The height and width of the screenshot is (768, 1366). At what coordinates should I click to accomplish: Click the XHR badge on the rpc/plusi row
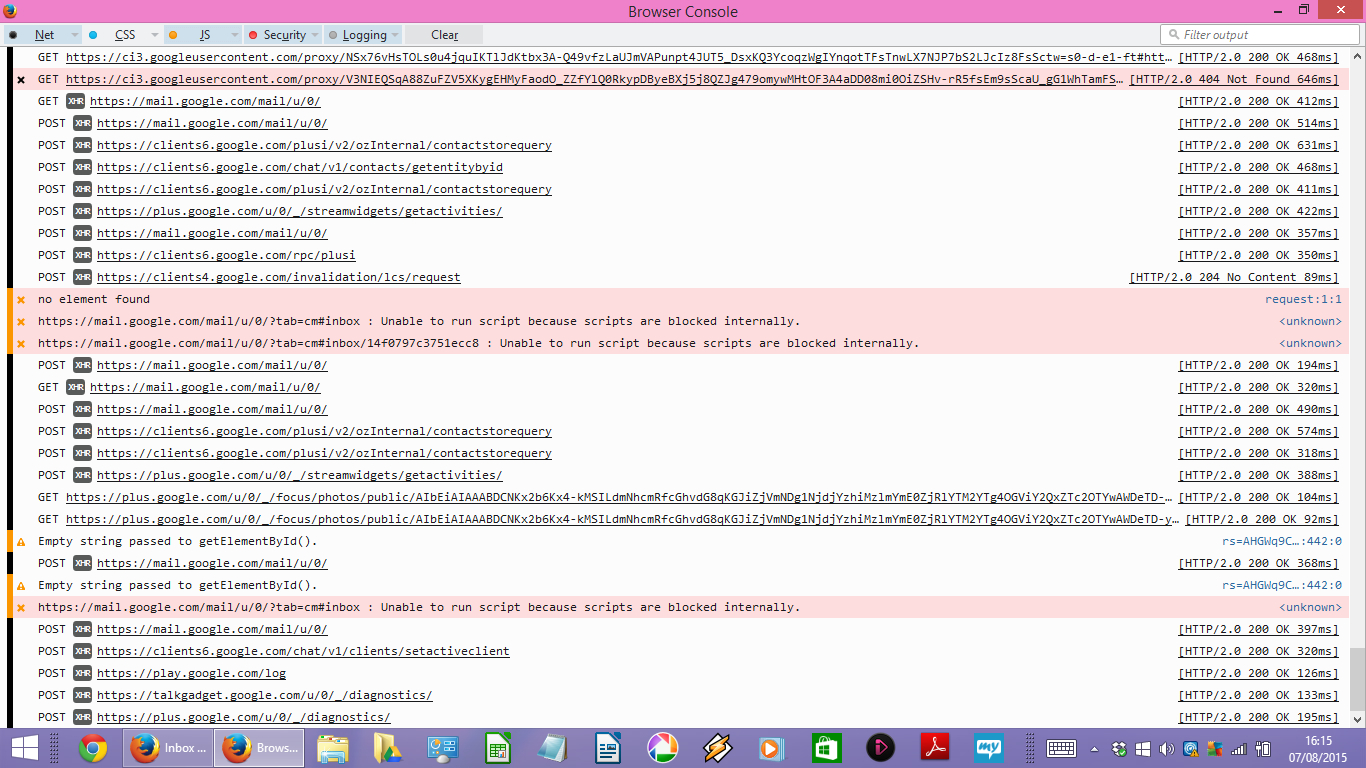[83, 255]
